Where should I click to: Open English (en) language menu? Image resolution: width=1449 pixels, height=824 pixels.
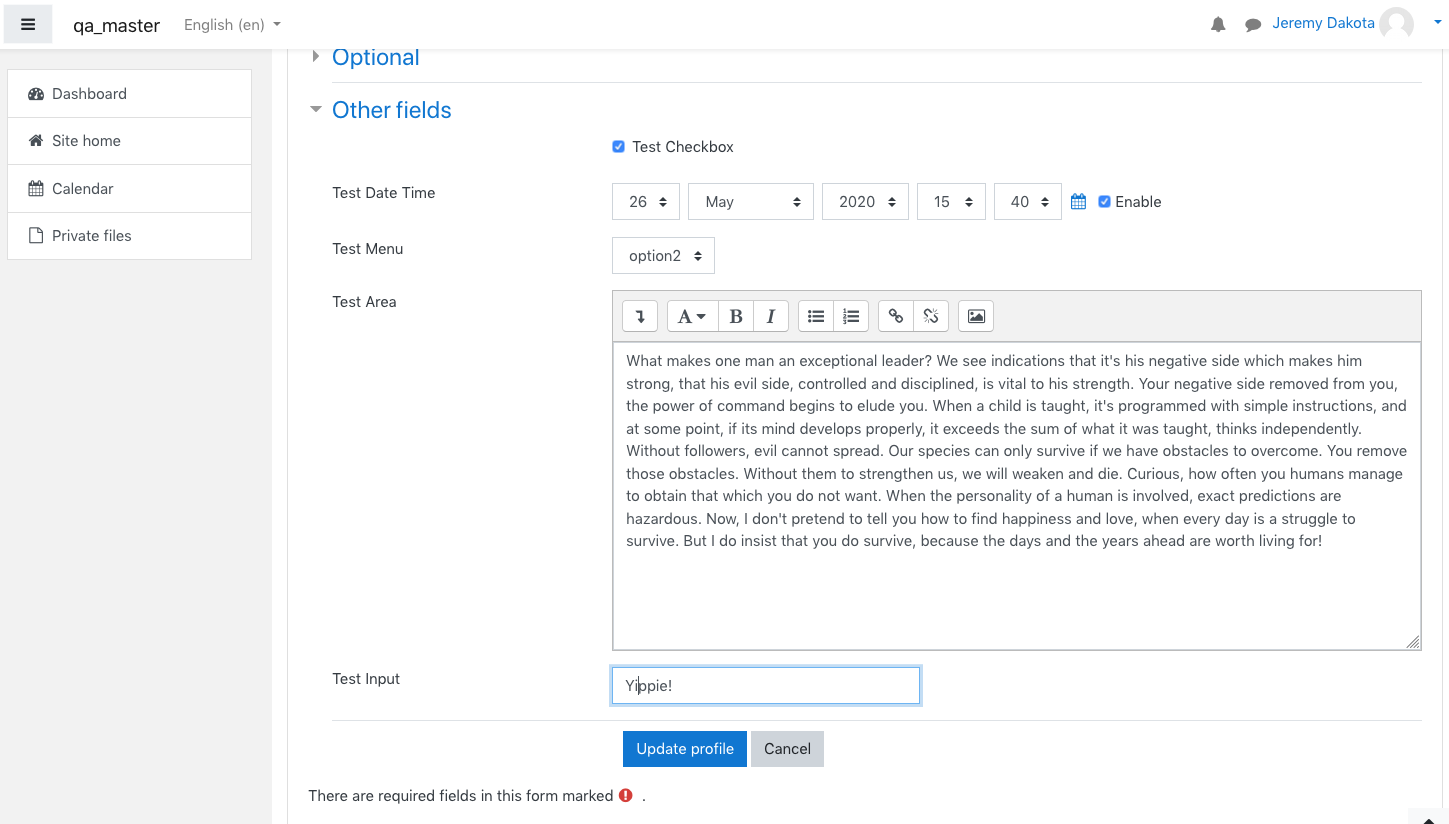(232, 25)
